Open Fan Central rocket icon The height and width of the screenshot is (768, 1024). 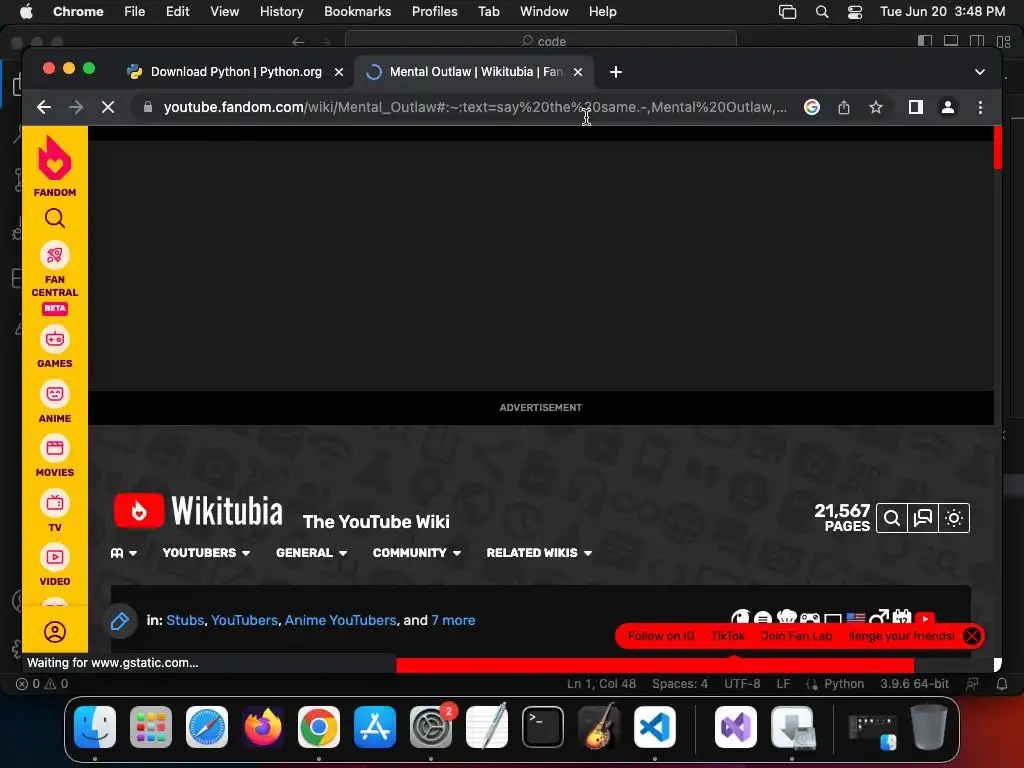[55, 255]
